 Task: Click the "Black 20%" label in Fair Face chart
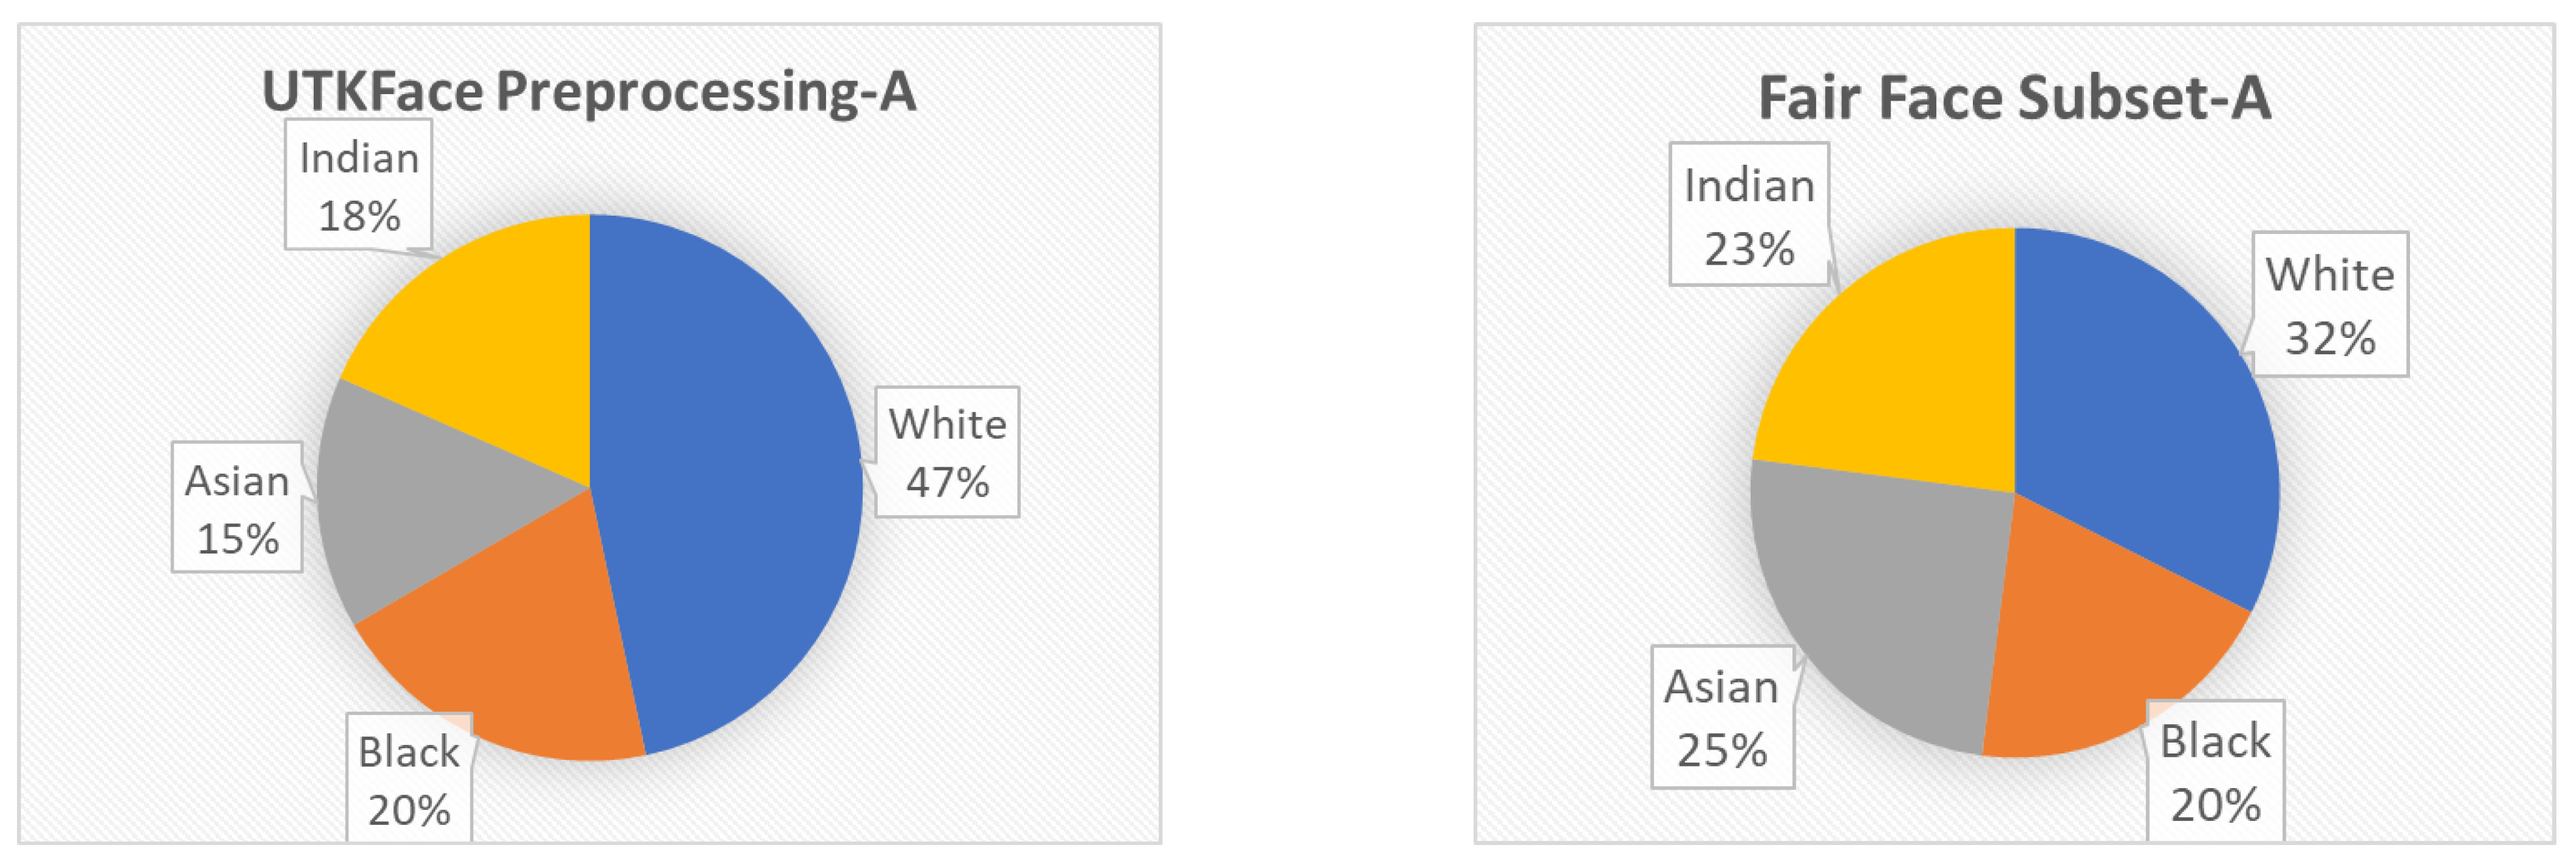point(2216,771)
